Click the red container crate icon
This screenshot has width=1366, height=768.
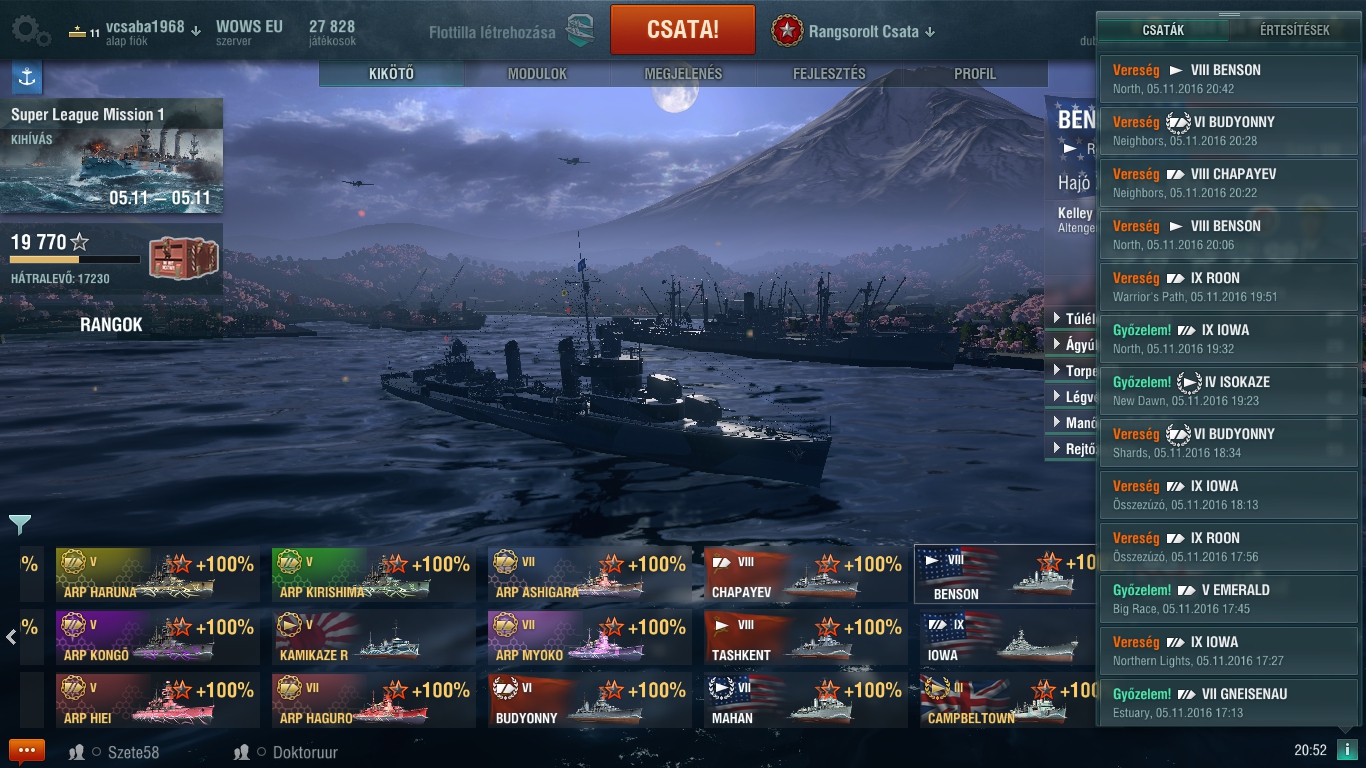pos(183,258)
